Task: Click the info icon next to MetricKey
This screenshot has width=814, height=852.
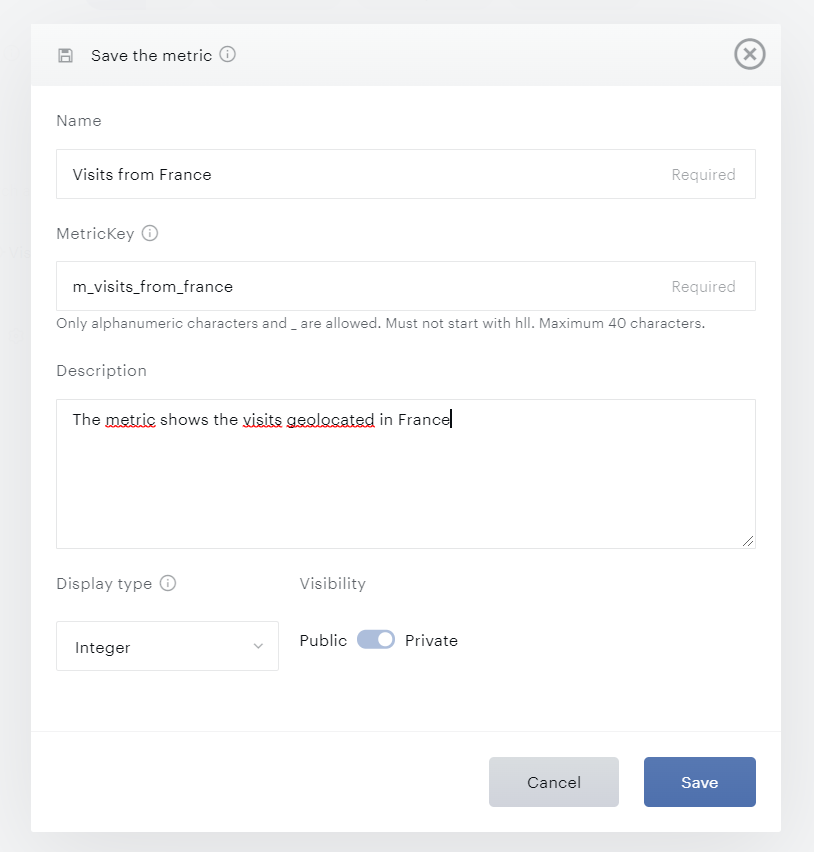Action: coord(150,233)
